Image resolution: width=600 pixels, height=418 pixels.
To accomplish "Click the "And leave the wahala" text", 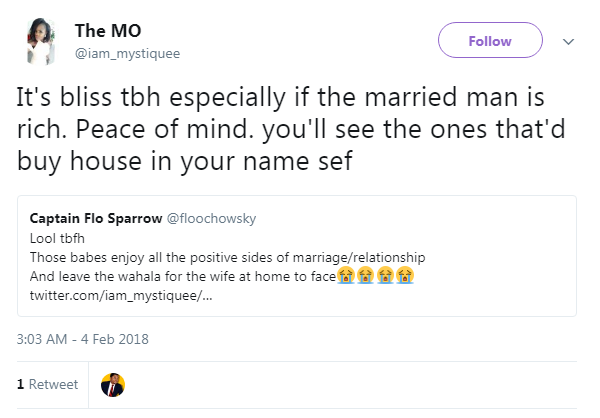I will (180, 275).
